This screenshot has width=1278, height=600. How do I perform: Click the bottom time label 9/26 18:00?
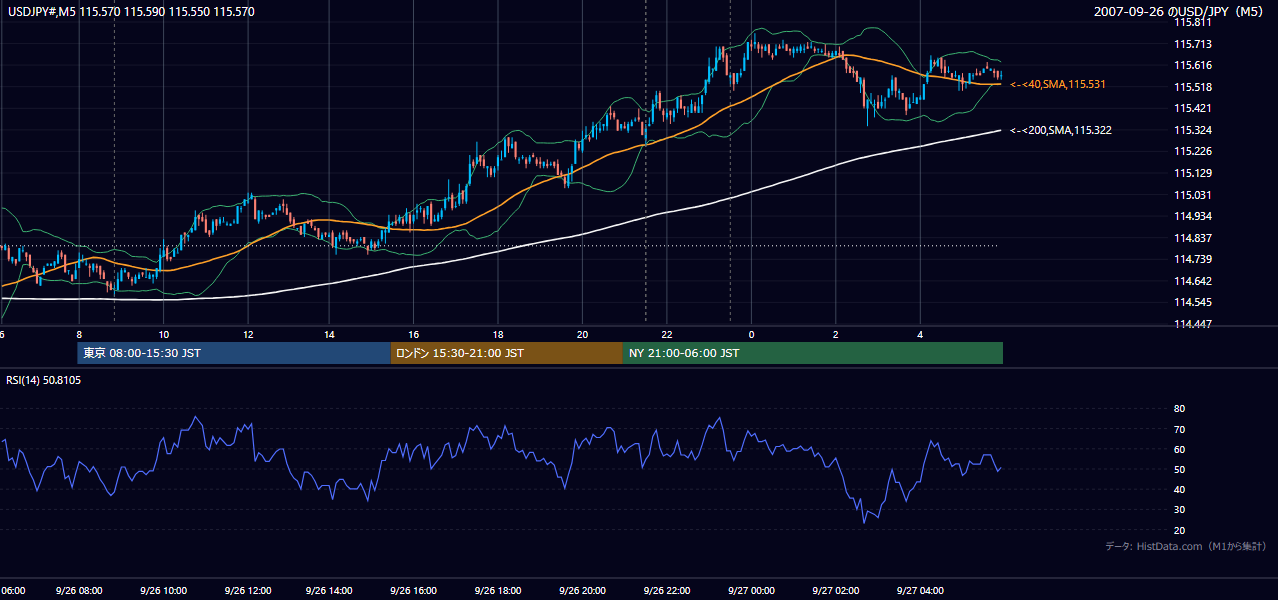click(x=498, y=591)
